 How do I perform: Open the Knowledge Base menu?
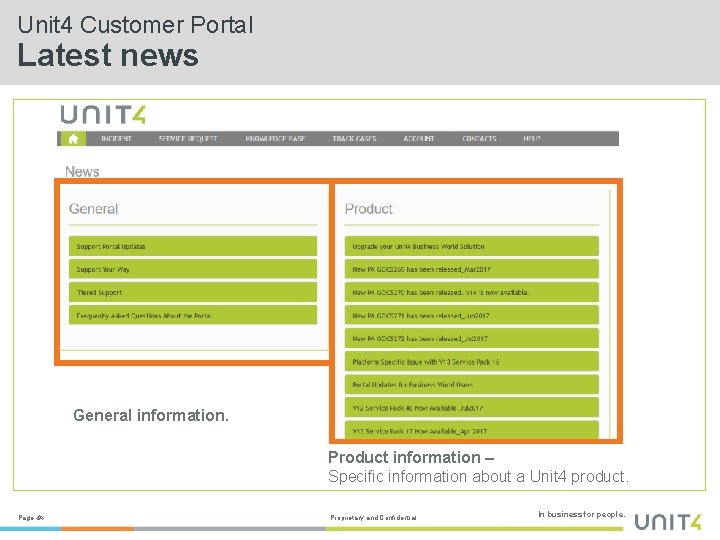tap(275, 139)
